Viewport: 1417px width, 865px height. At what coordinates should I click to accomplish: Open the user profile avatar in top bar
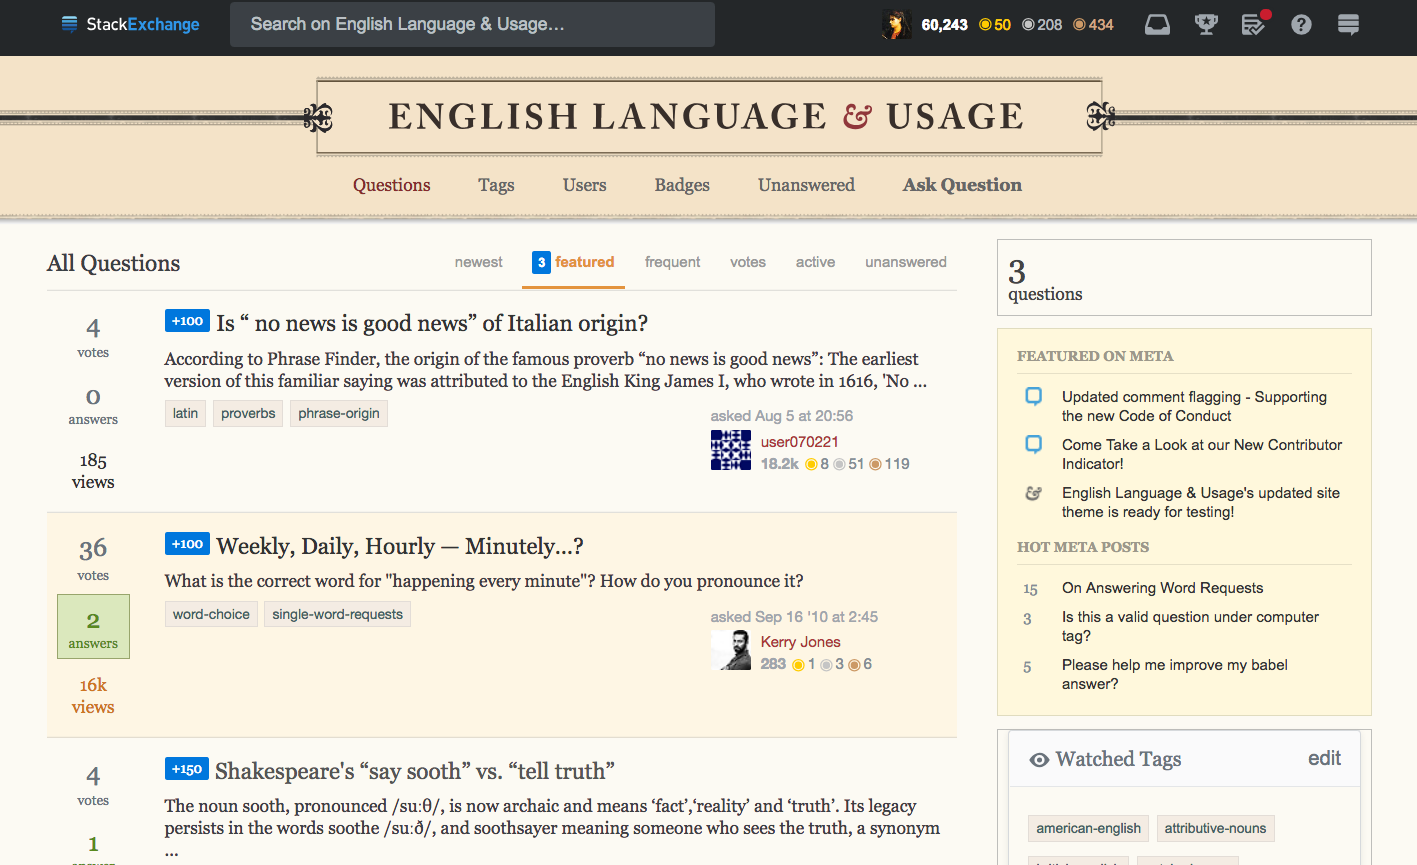pyautogui.click(x=896, y=24)
